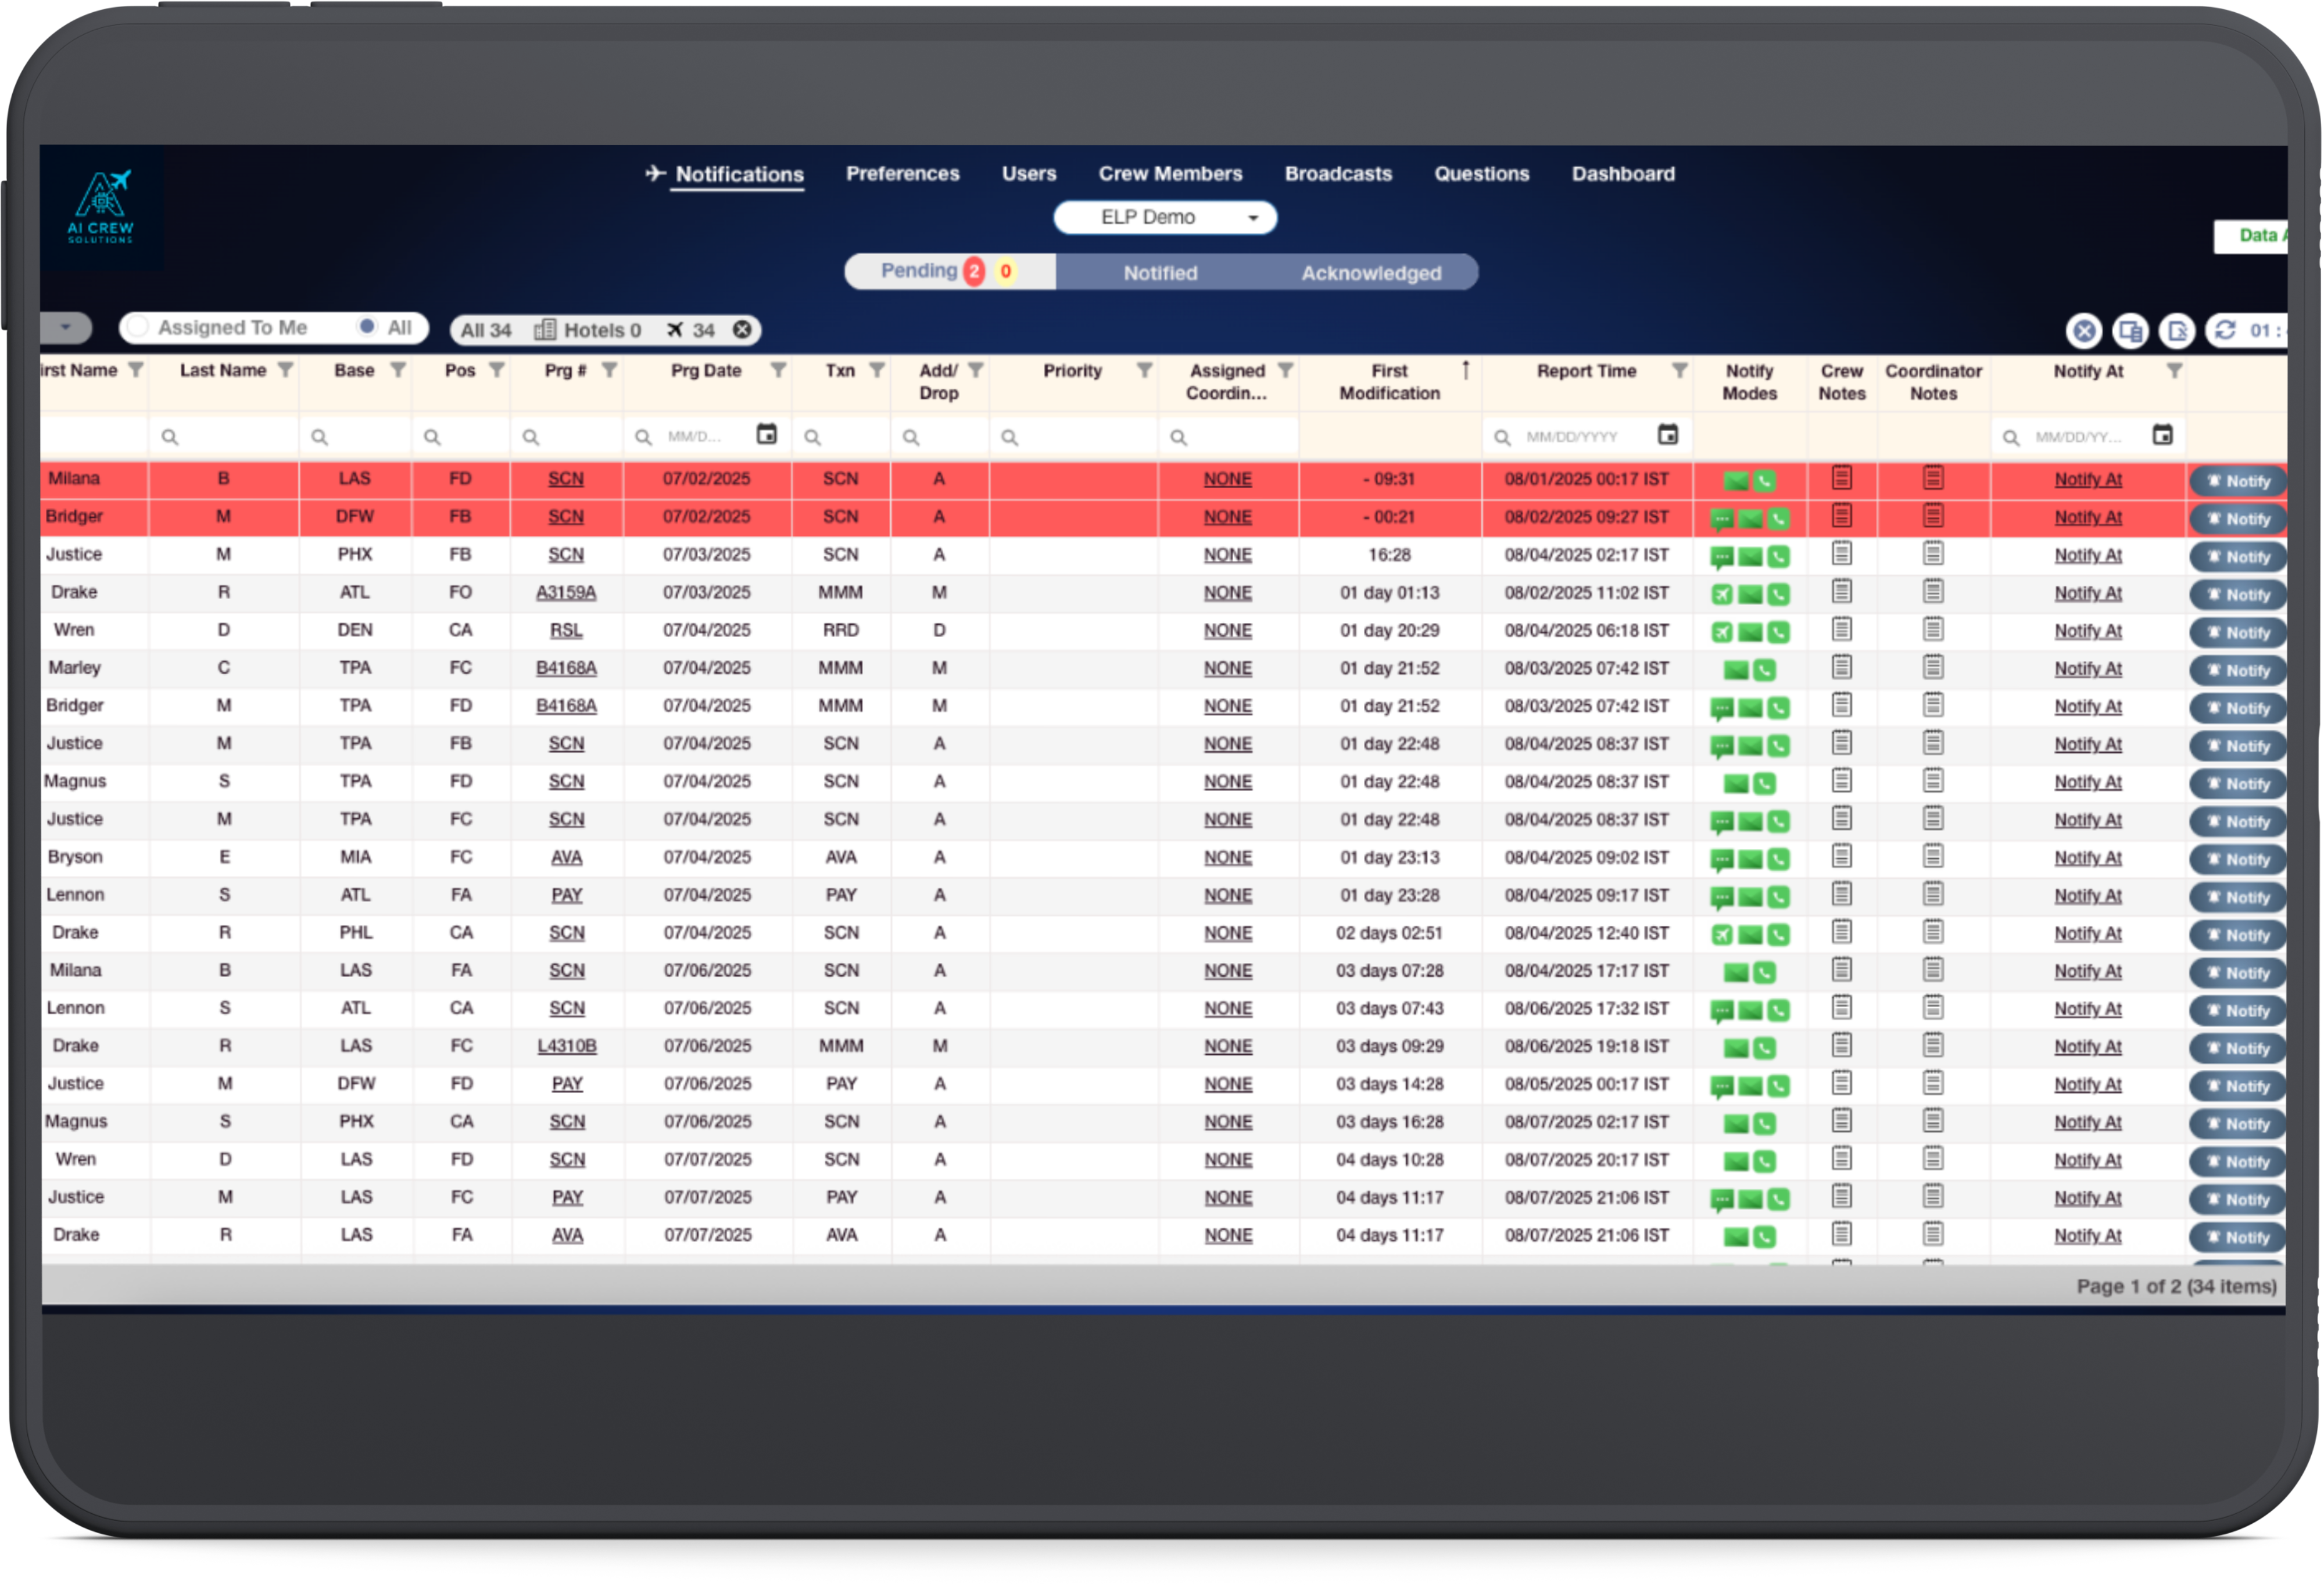Expand the gray dropdown left of Assigned To Me
This screenshot has height=1586, width=2324.
[66, 327]
